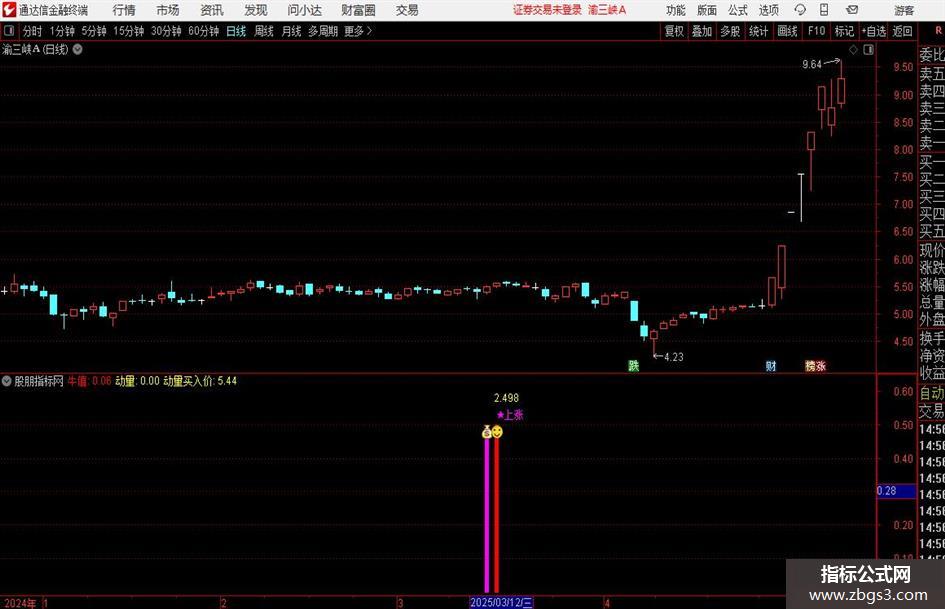Viewport: 945px width, 609px height.
Task: Open the 发现 menu
Action: pos(256,10)
